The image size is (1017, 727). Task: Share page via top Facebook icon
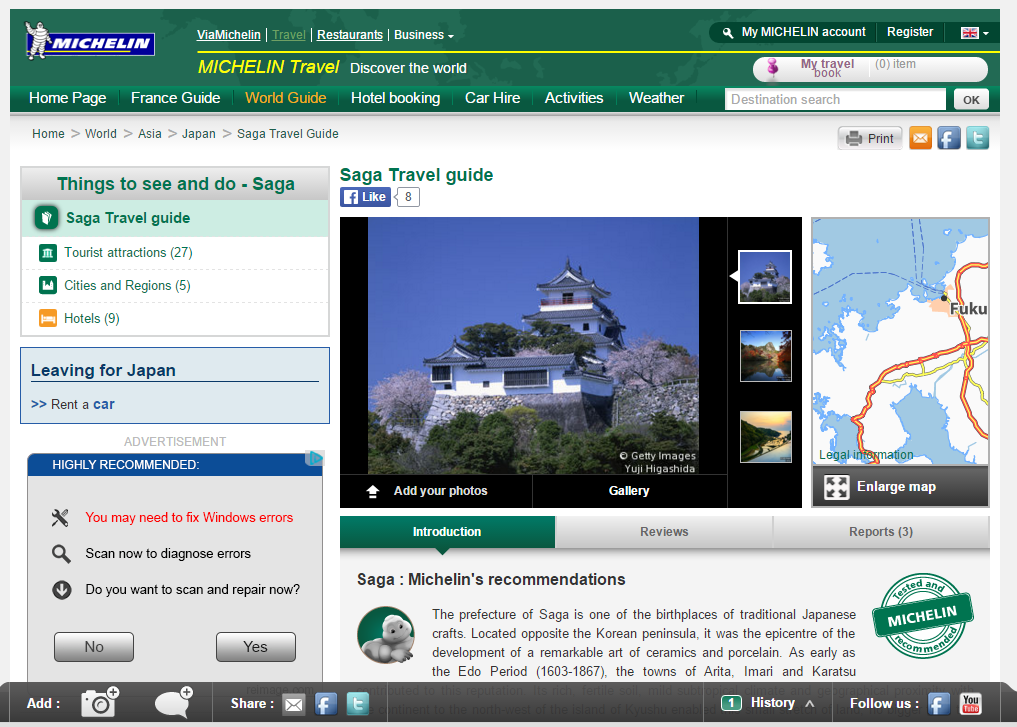coord(949,138)
